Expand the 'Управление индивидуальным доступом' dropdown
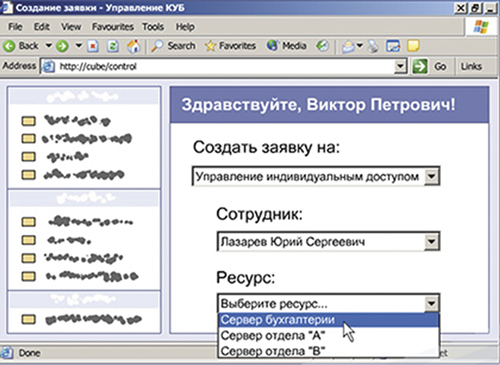 tap(432, 176)
